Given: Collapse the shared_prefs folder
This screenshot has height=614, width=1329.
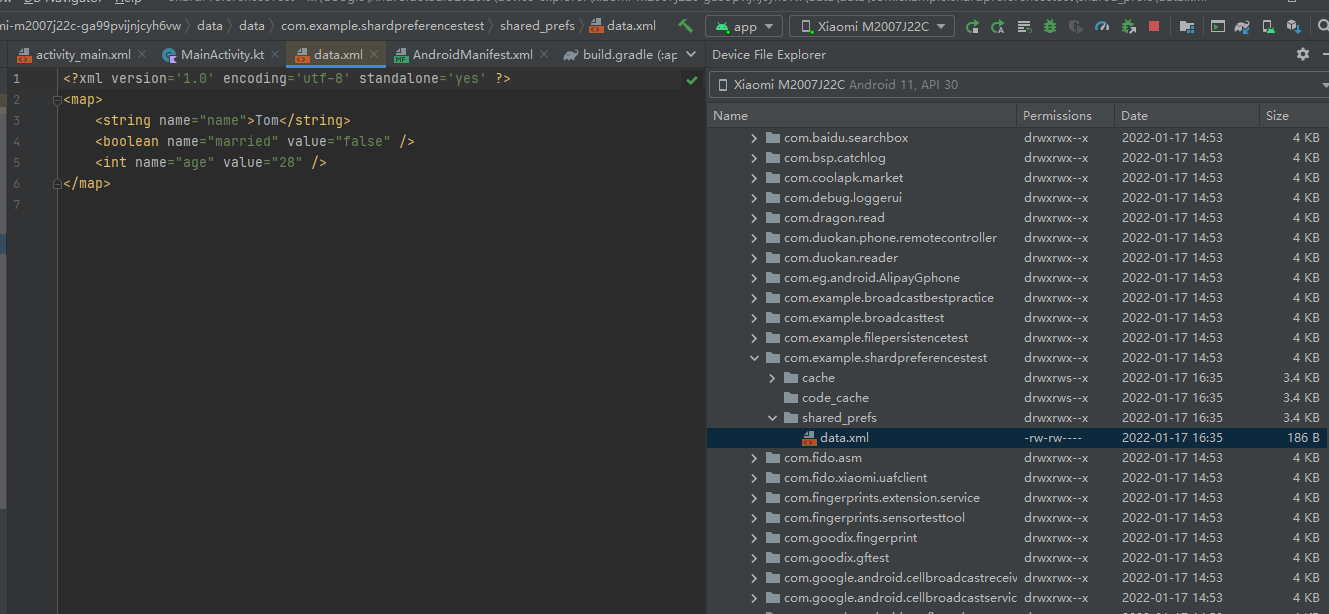Looking at the screenshot, I should pos(772,418).
